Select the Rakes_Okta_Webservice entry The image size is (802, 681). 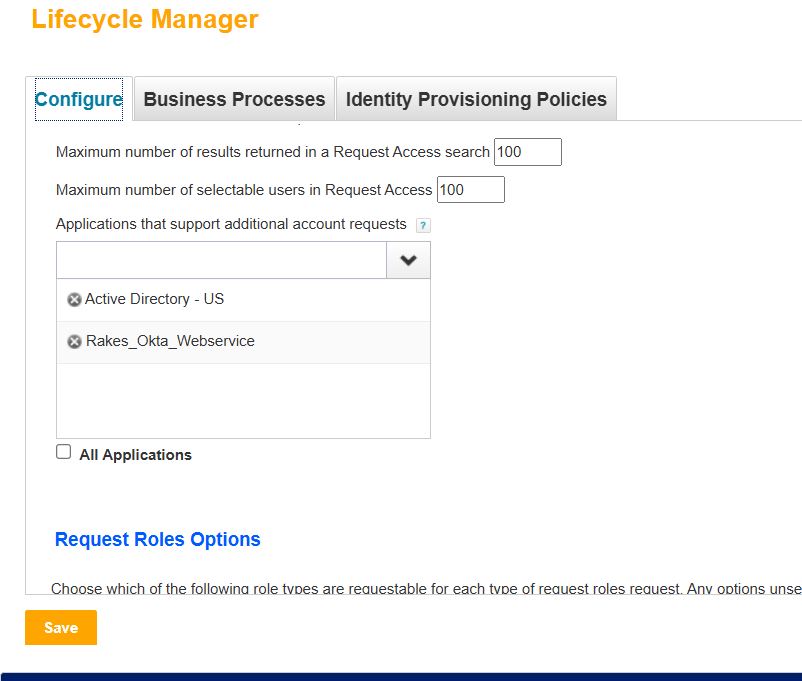(170, 341)
